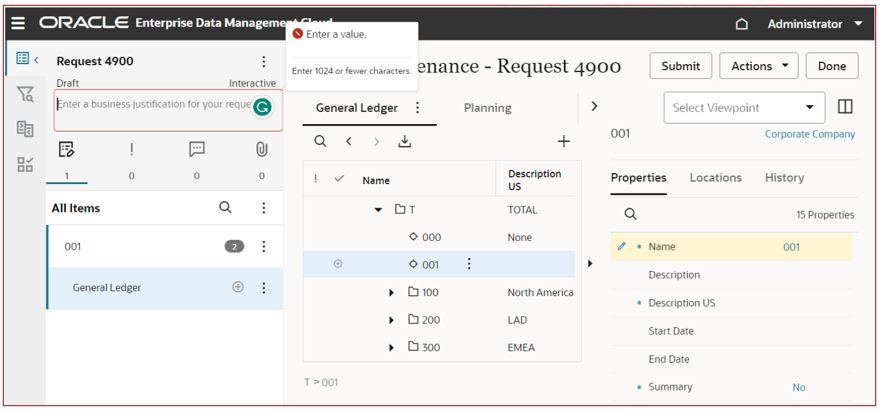This screenshot has height=411, width=884.
Task: Open All Items three-dot menu
Action: (263, 208)
